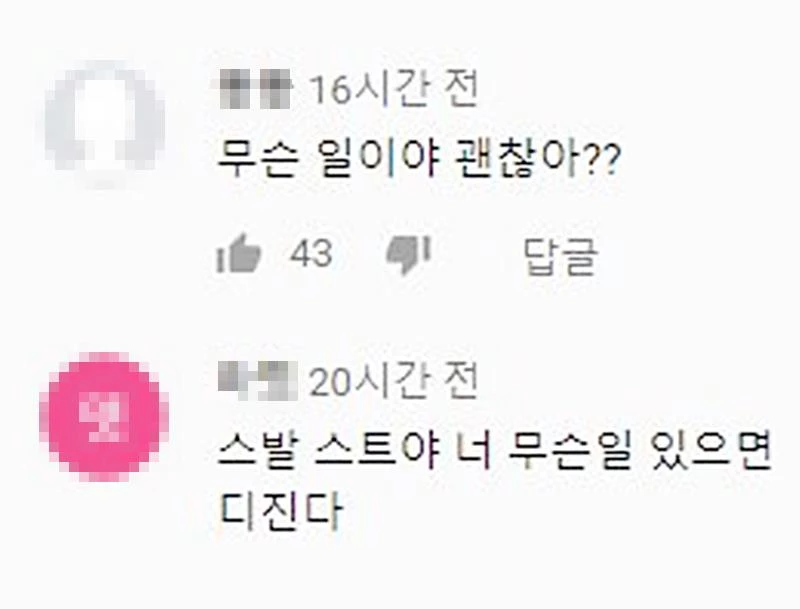Screen dimensions: 800x609
Task: Open the 20시간 전 timestamp link
Action: pos(394,382)
